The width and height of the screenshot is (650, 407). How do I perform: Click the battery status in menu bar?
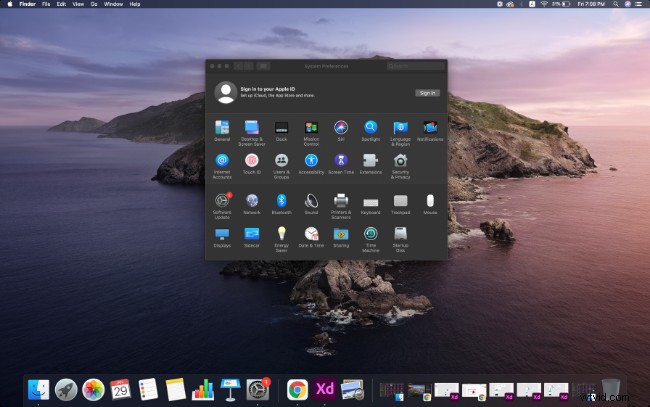tap(561, 4)
